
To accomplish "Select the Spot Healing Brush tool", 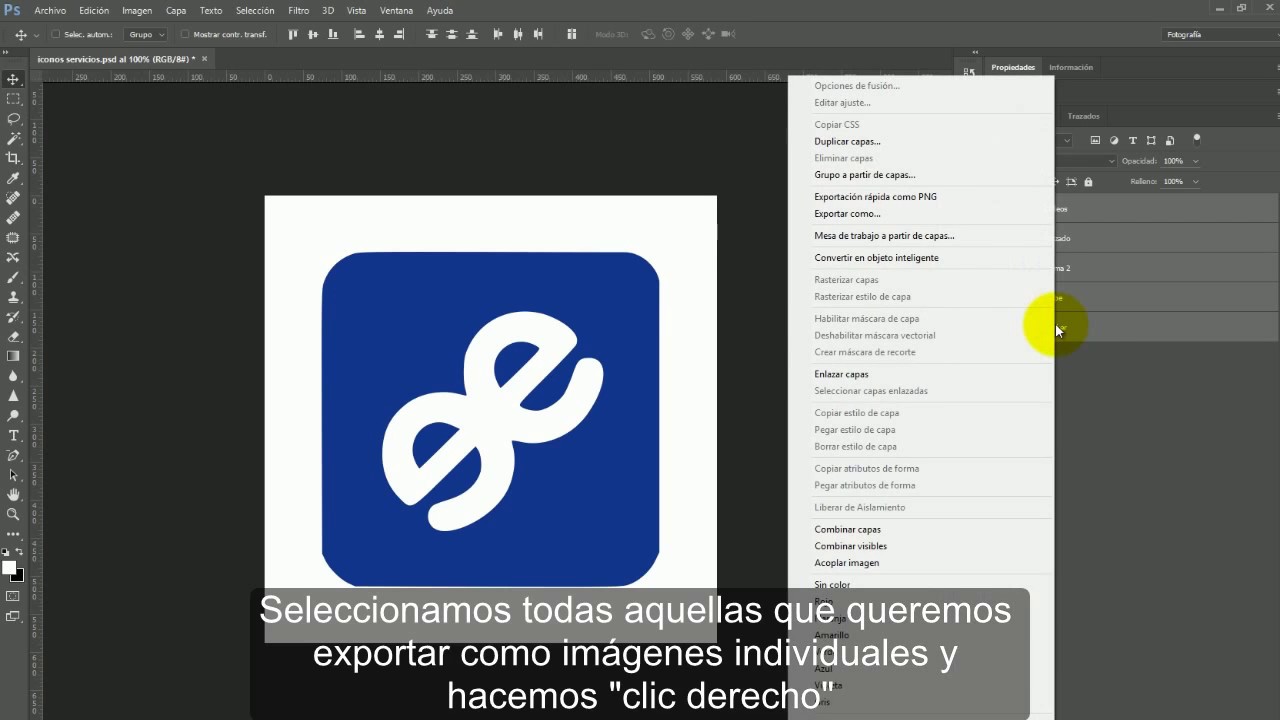I will tap(13, 198).
